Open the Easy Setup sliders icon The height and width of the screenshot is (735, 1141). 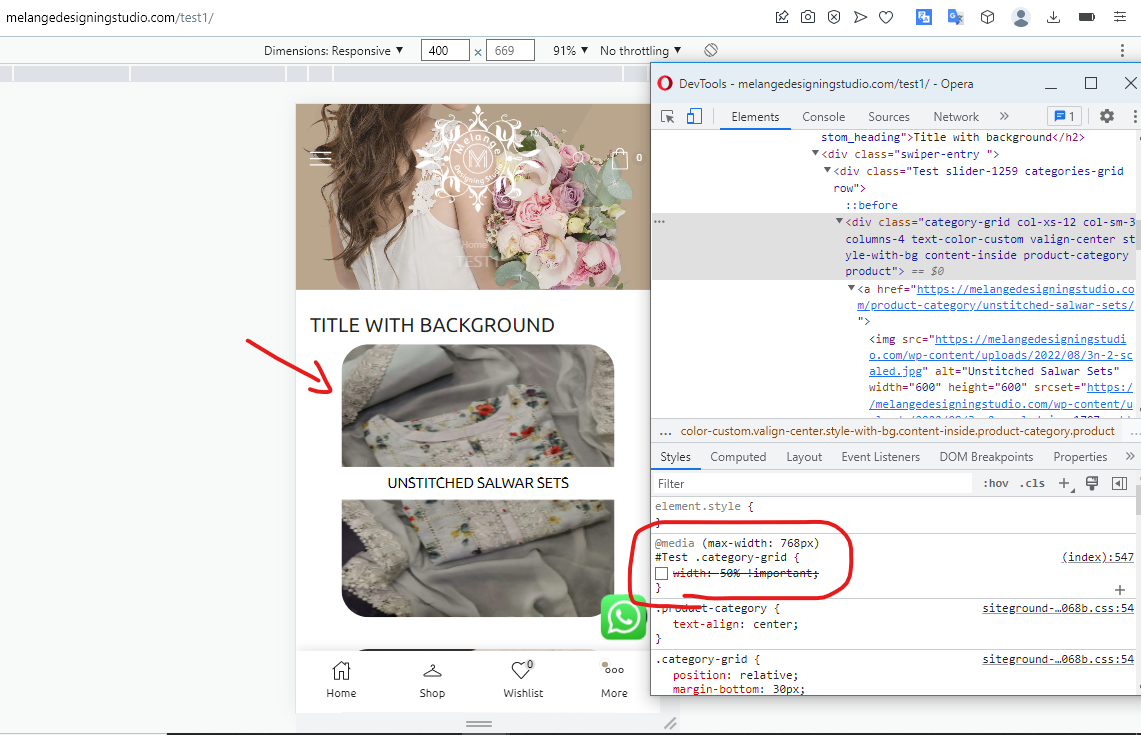click(1120, 17)
